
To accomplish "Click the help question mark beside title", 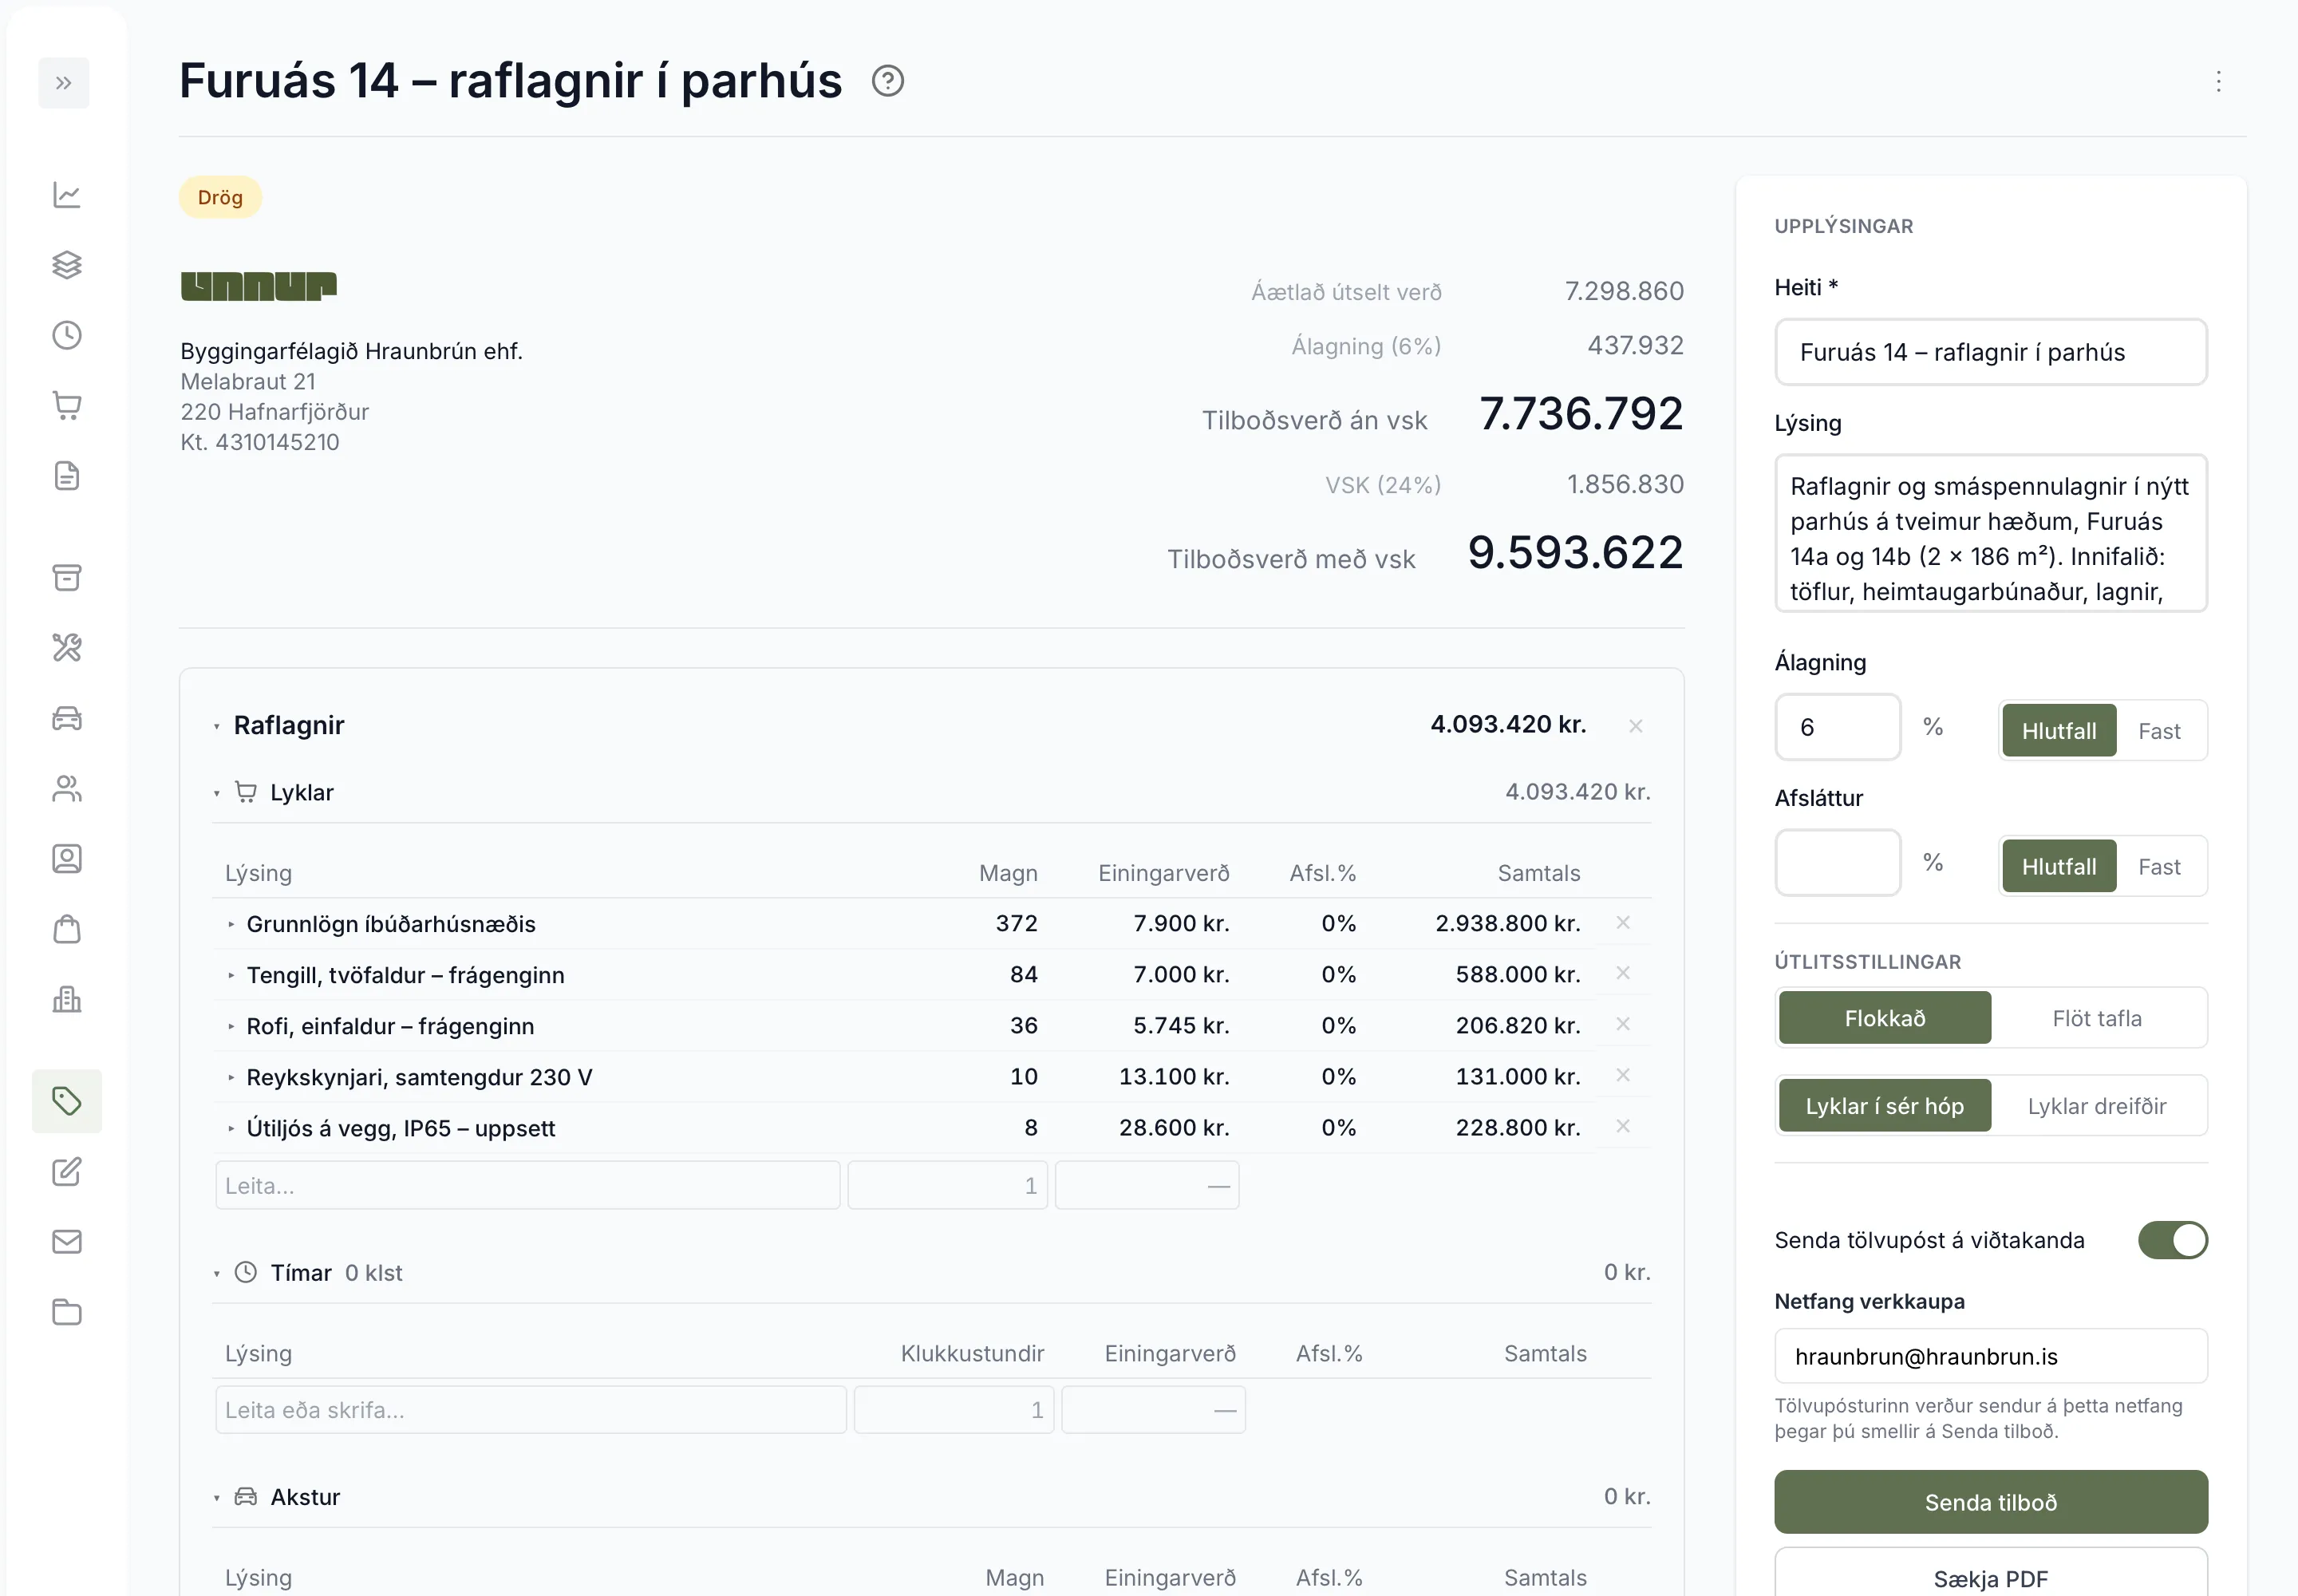I will pos(888,81).
